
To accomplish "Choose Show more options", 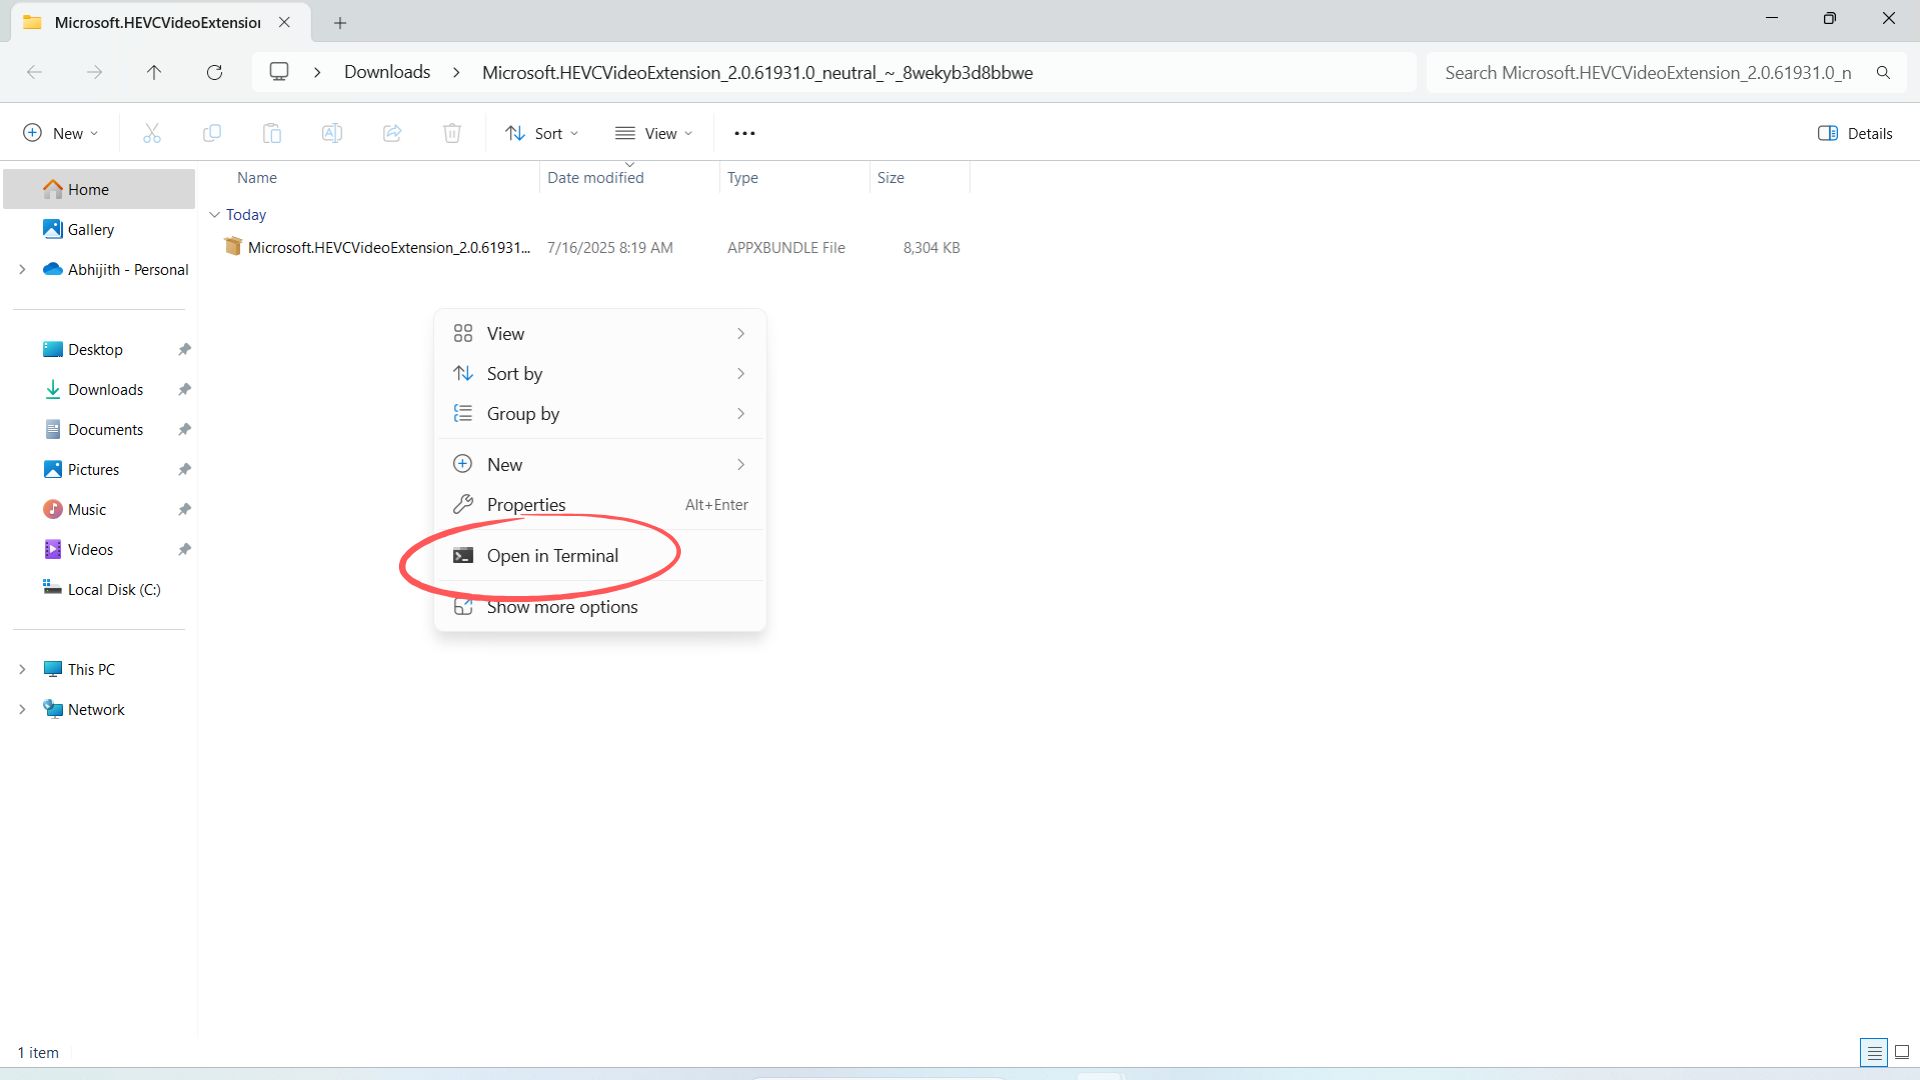I will coord(600,606).
